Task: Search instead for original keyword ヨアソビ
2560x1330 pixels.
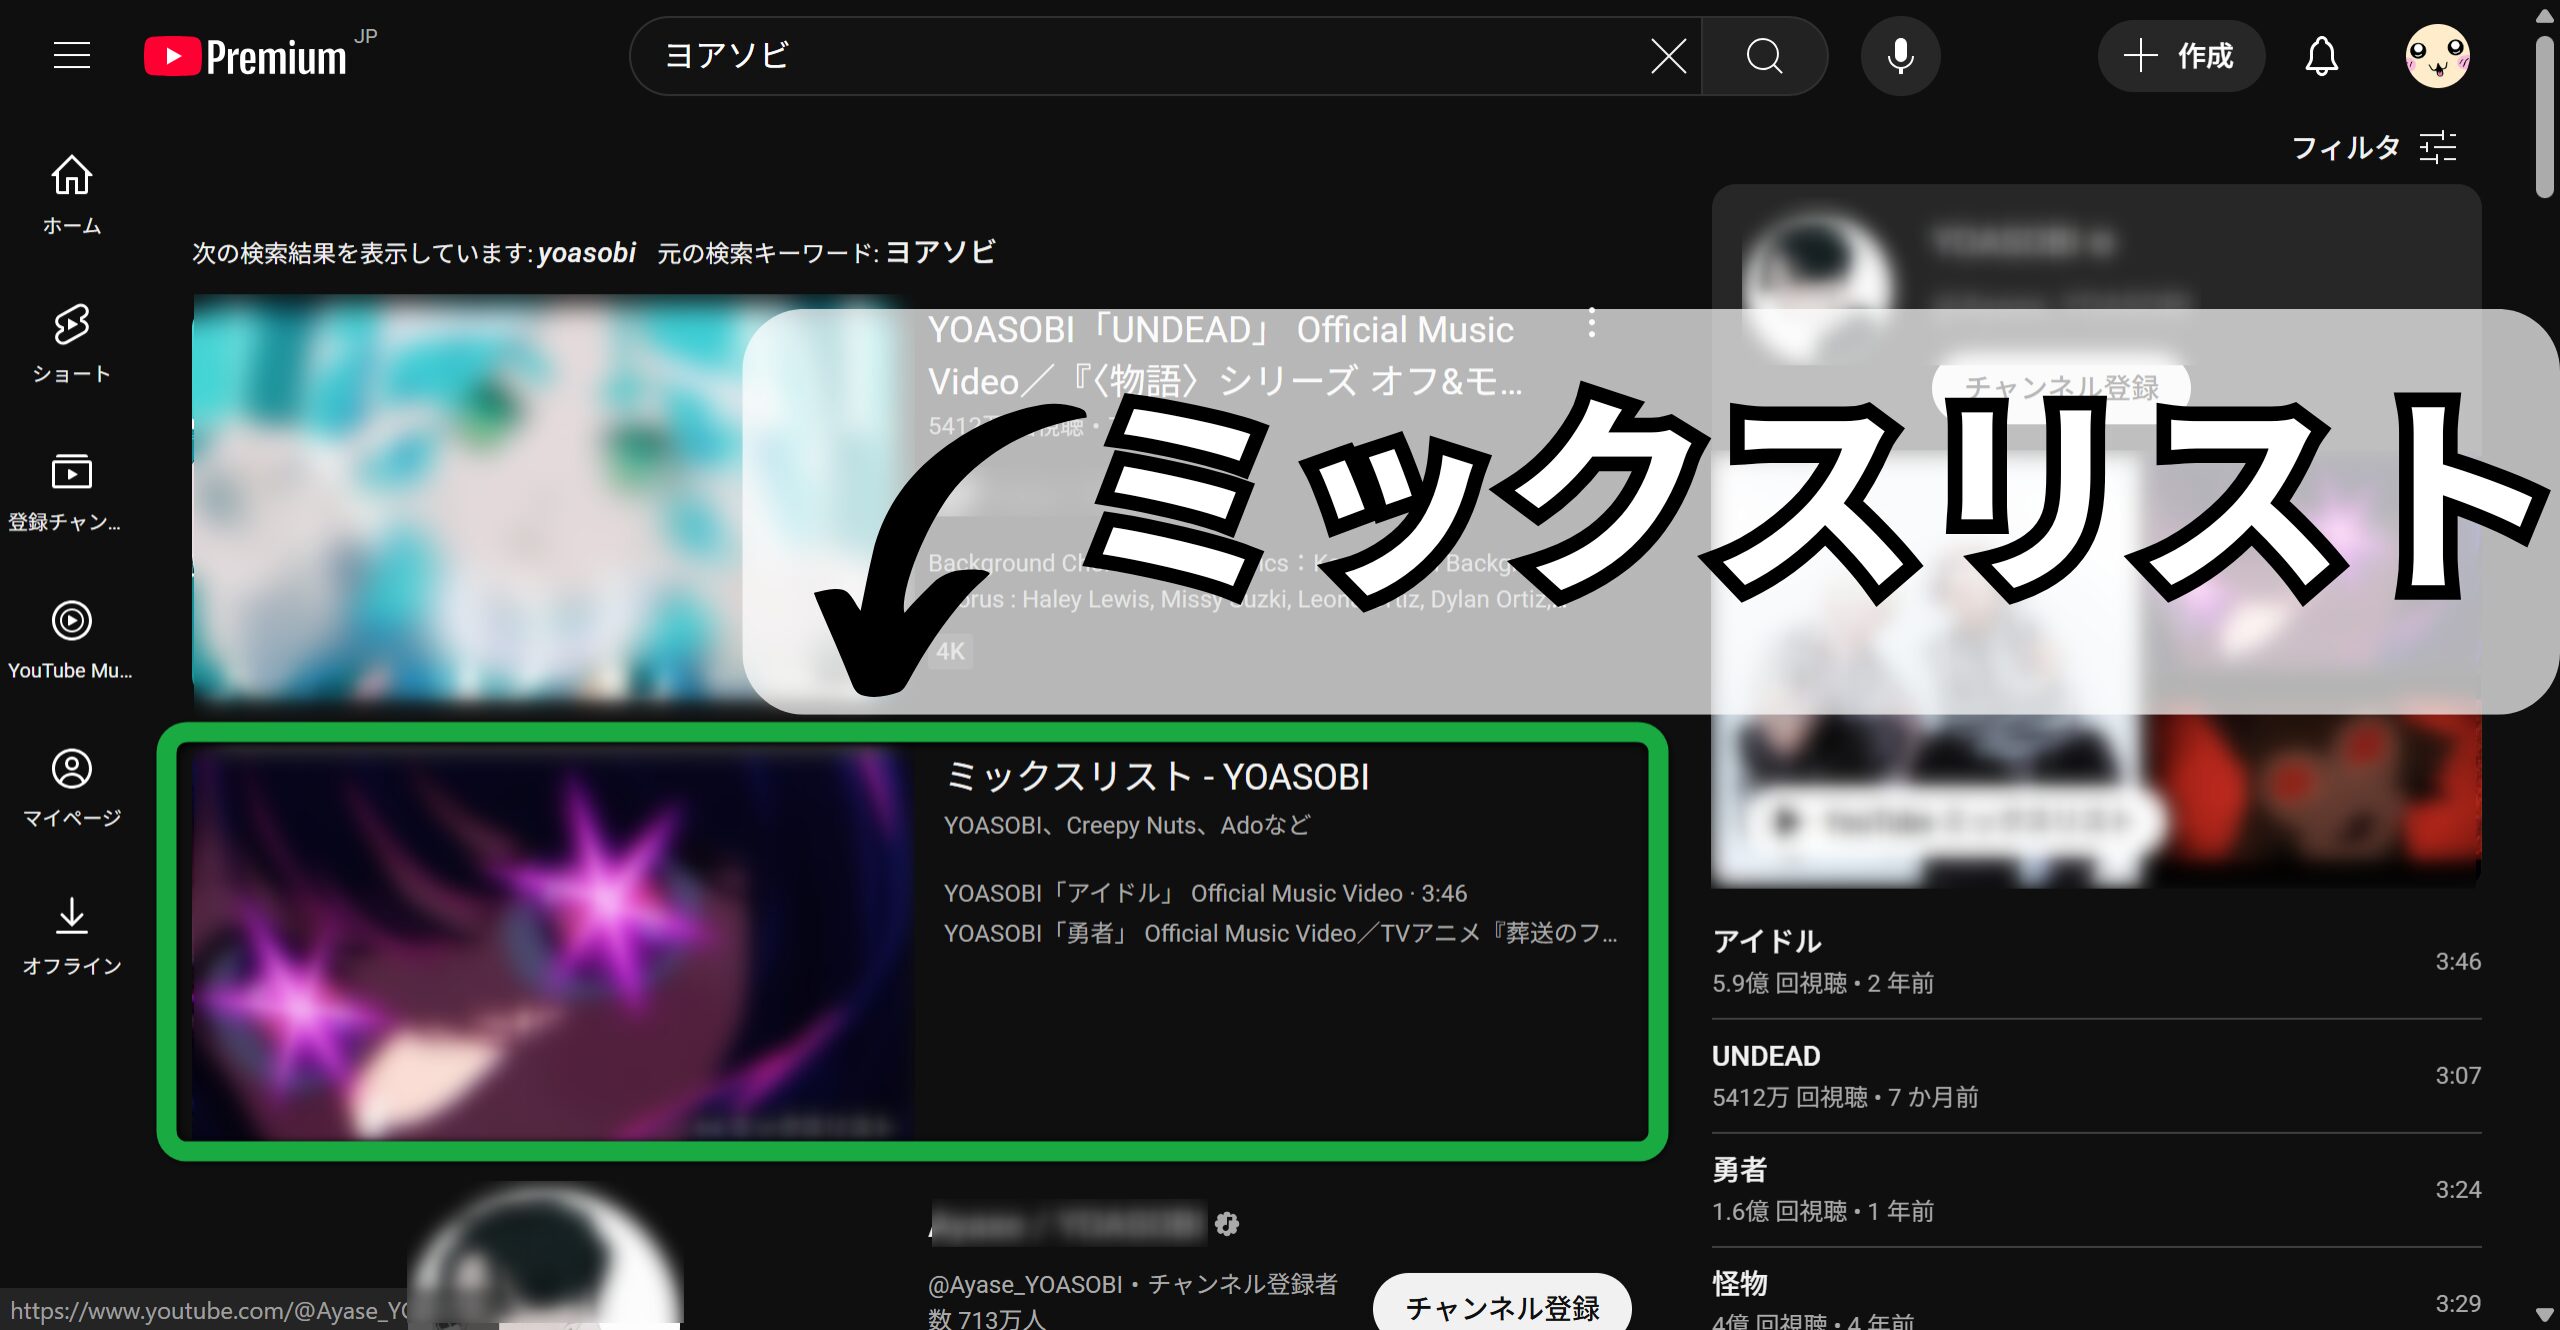Action: [x=940, y=252]
